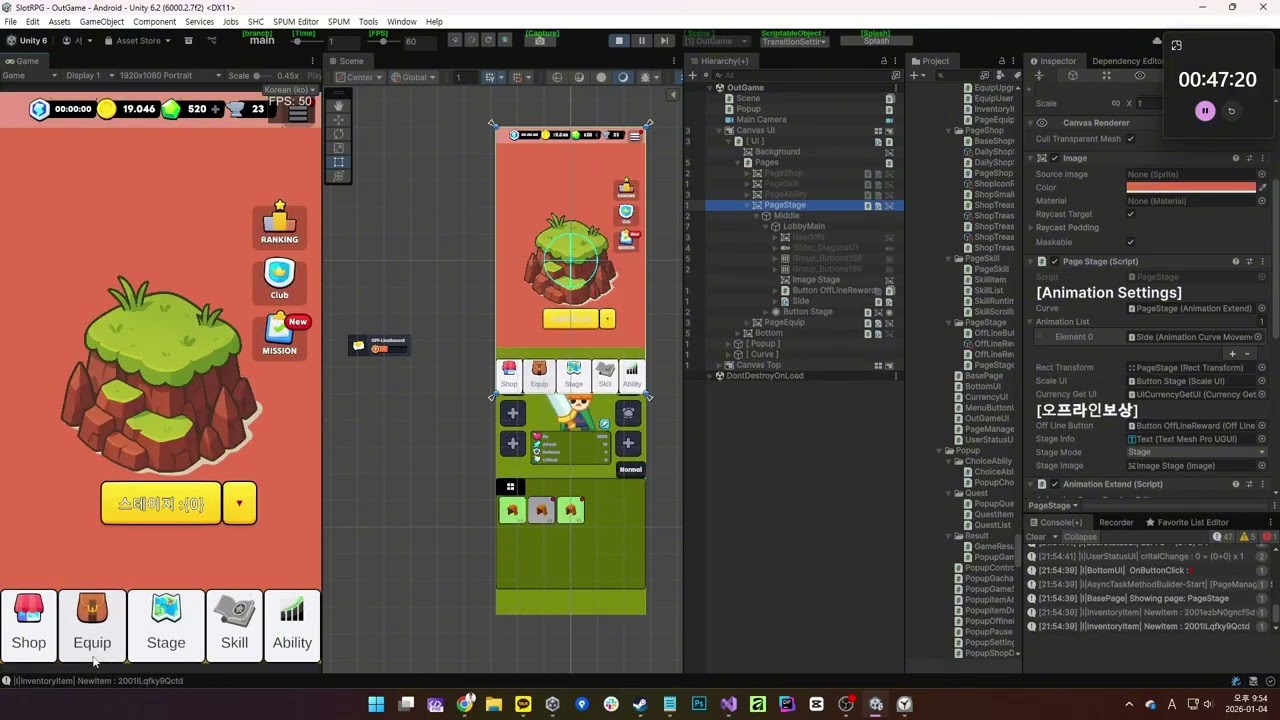Click the Equip button in Game view
The height and width of the screenshot is (720, 1280).
click(x=92, y=625)
